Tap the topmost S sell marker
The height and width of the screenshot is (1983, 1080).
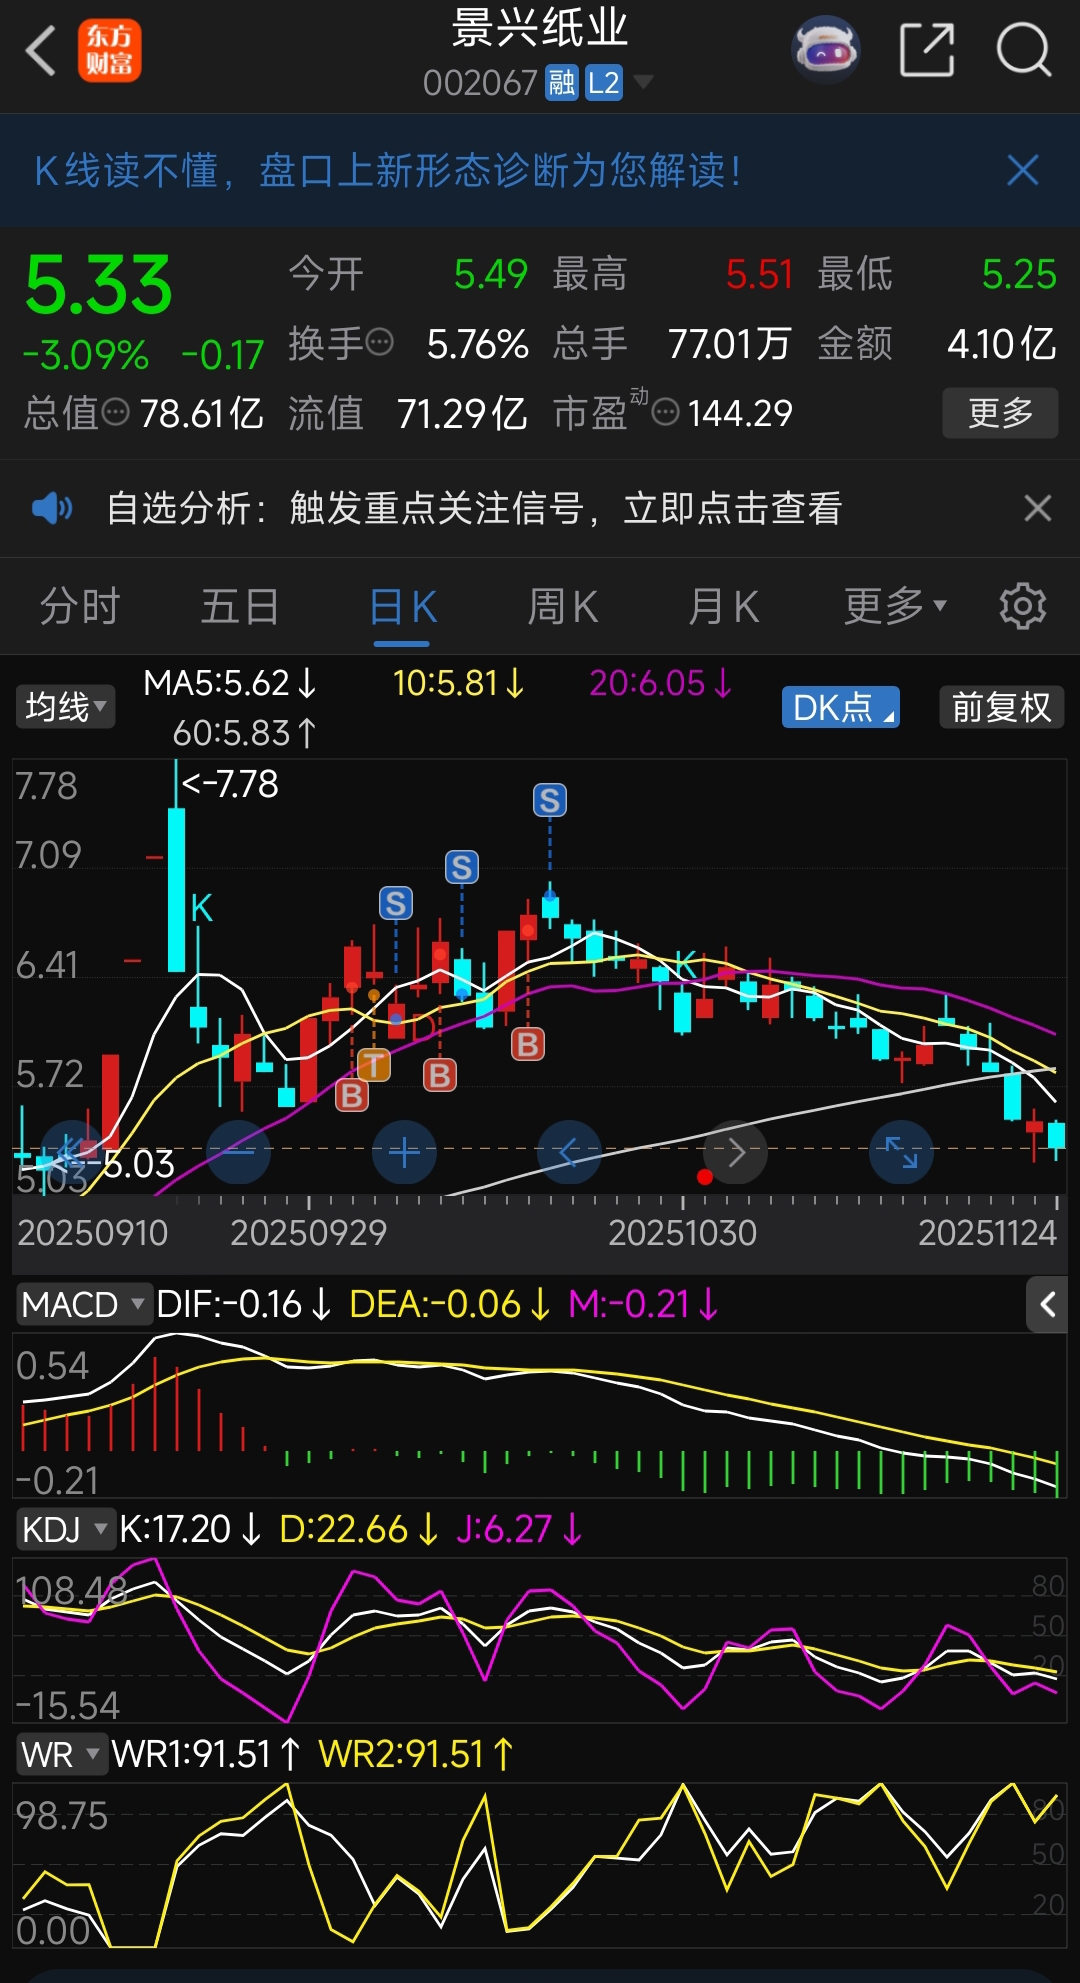pos(549,800)
